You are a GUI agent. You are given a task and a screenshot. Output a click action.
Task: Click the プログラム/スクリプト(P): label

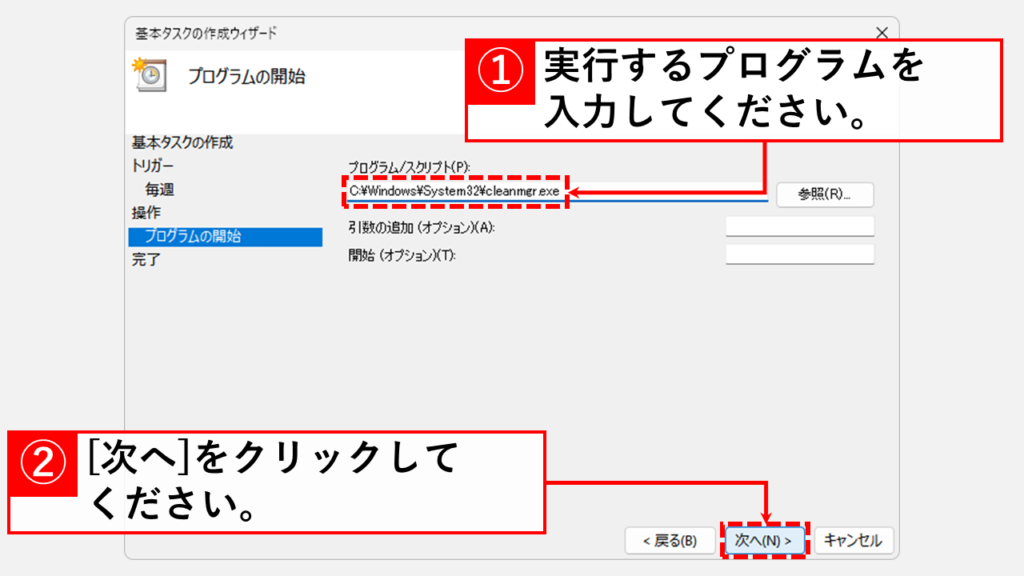pyautogui.click(x=409, y=167)
